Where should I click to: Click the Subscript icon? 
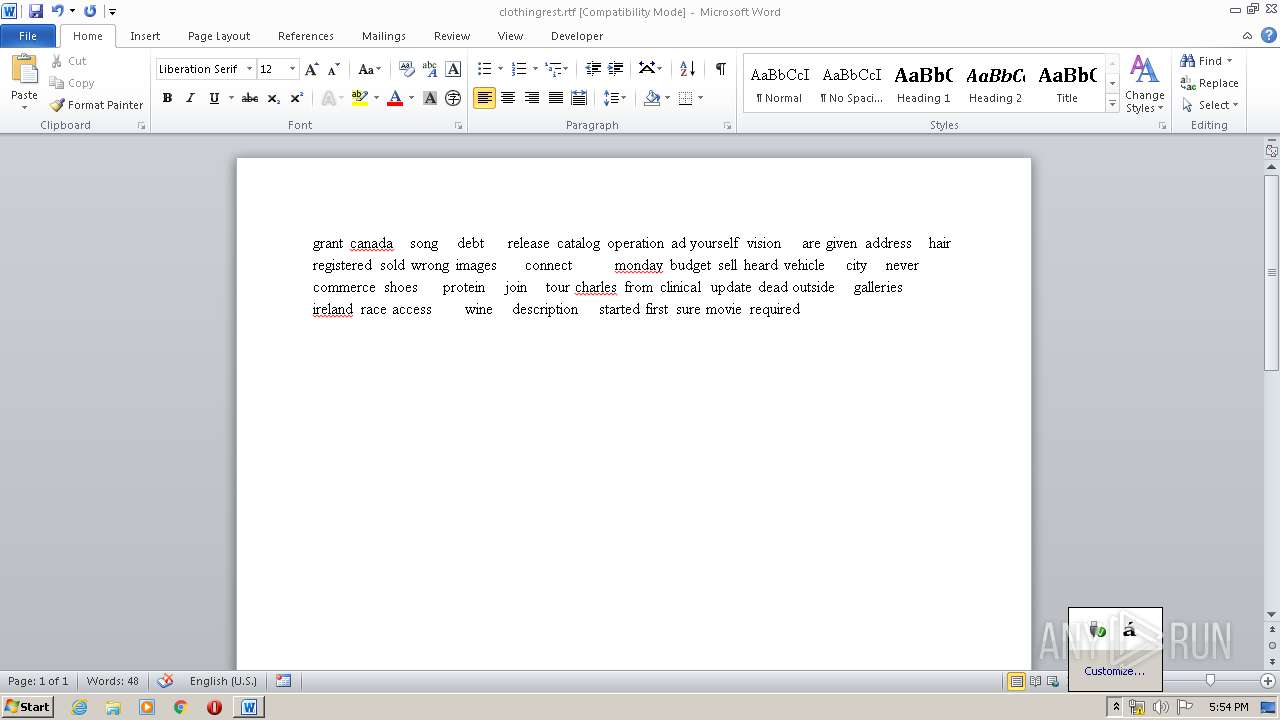coord(273,98)
